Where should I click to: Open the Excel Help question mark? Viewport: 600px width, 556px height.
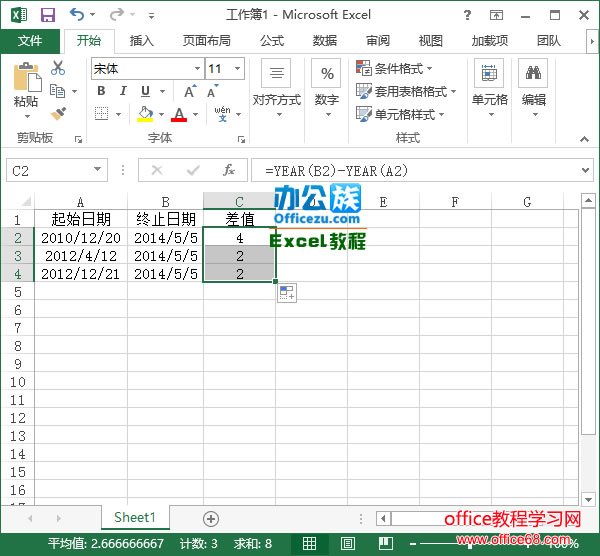click(x=467, y=15)
